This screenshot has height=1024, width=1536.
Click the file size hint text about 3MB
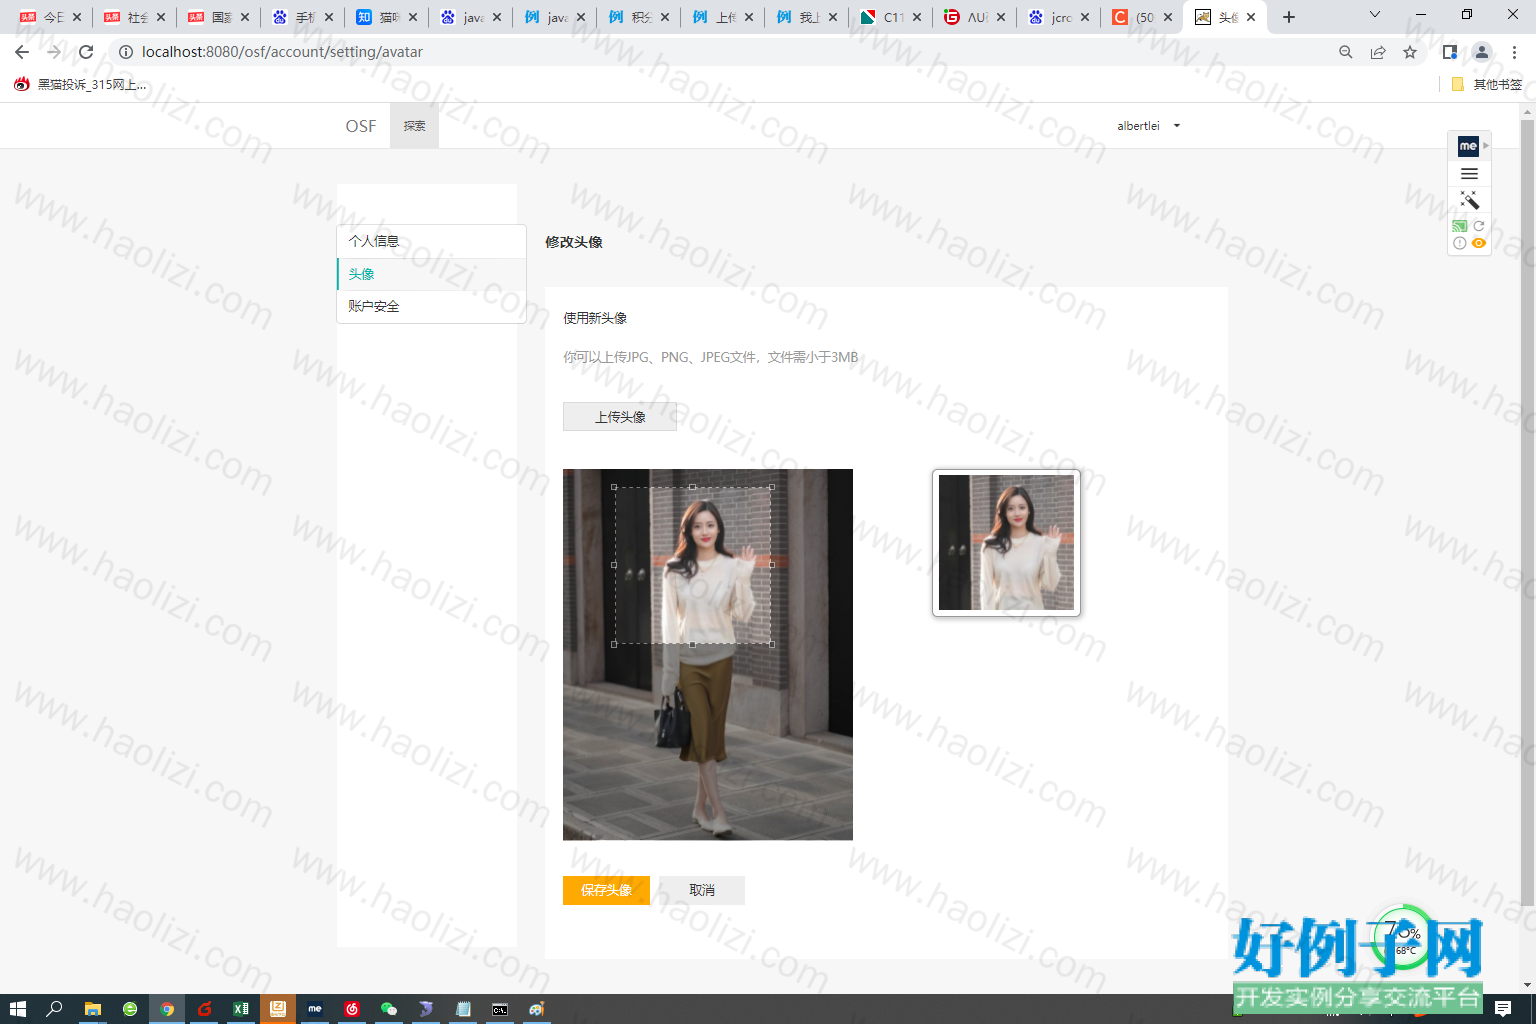coord(711,357)
